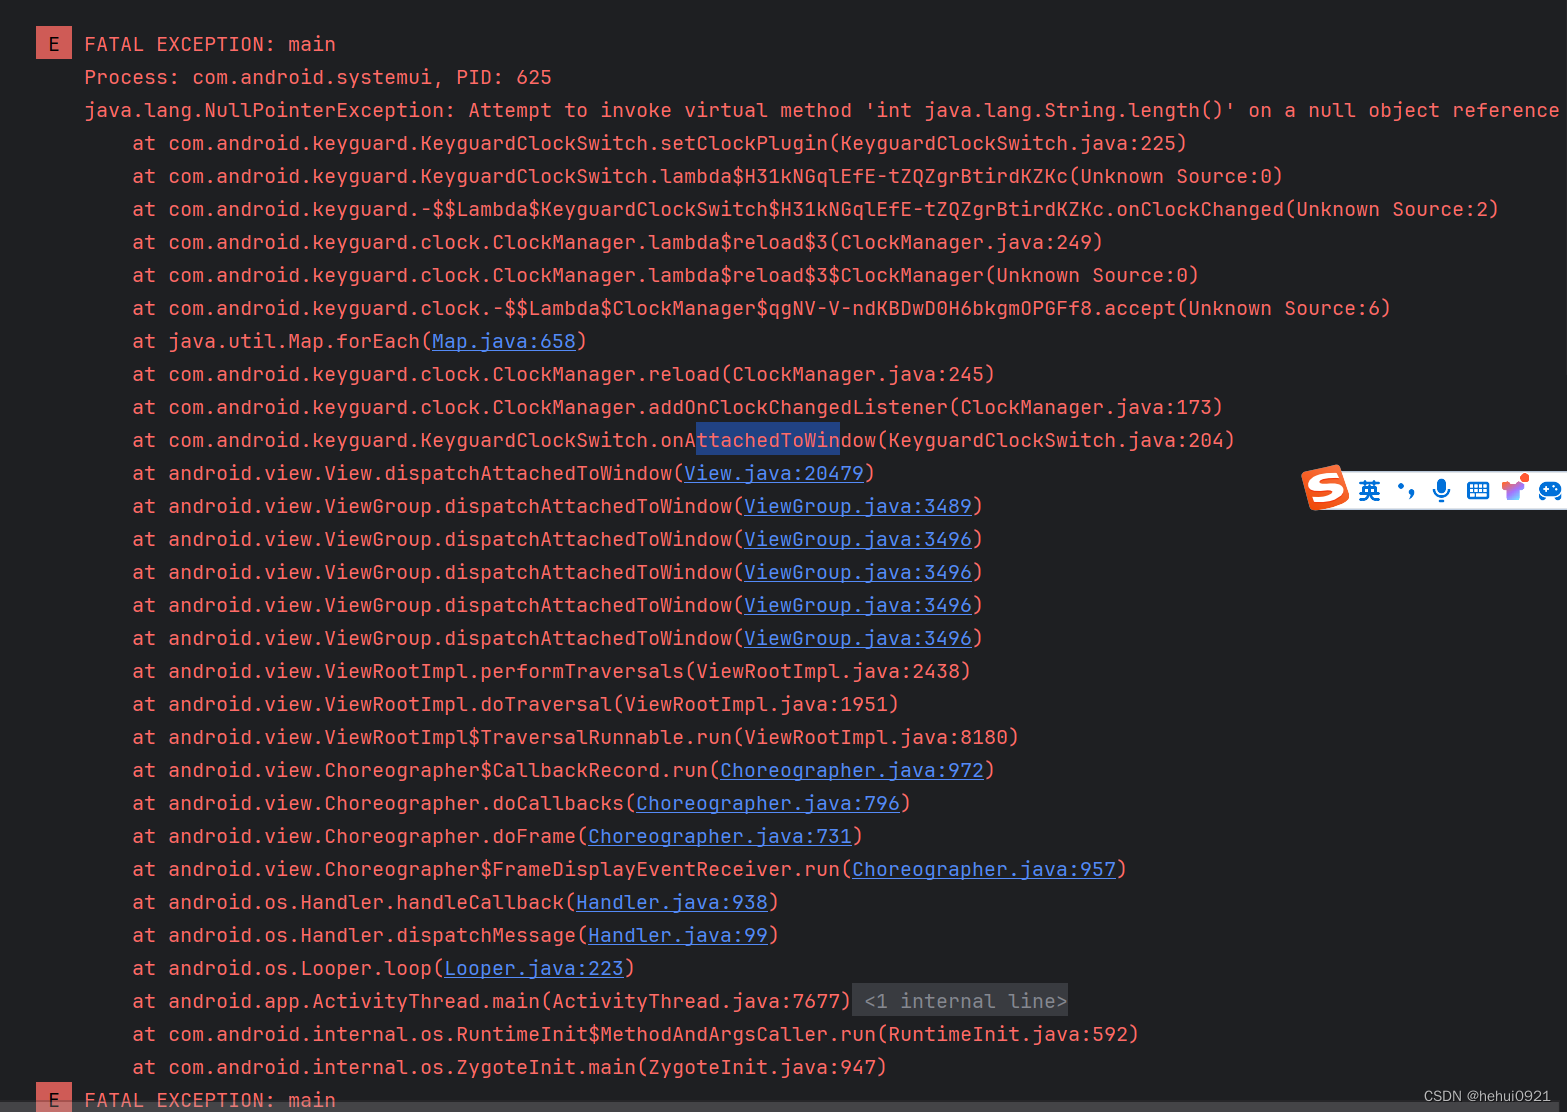Open the ViewGroup.java:3489 link
The image size is (1567, 1112).
pos(858,506)
